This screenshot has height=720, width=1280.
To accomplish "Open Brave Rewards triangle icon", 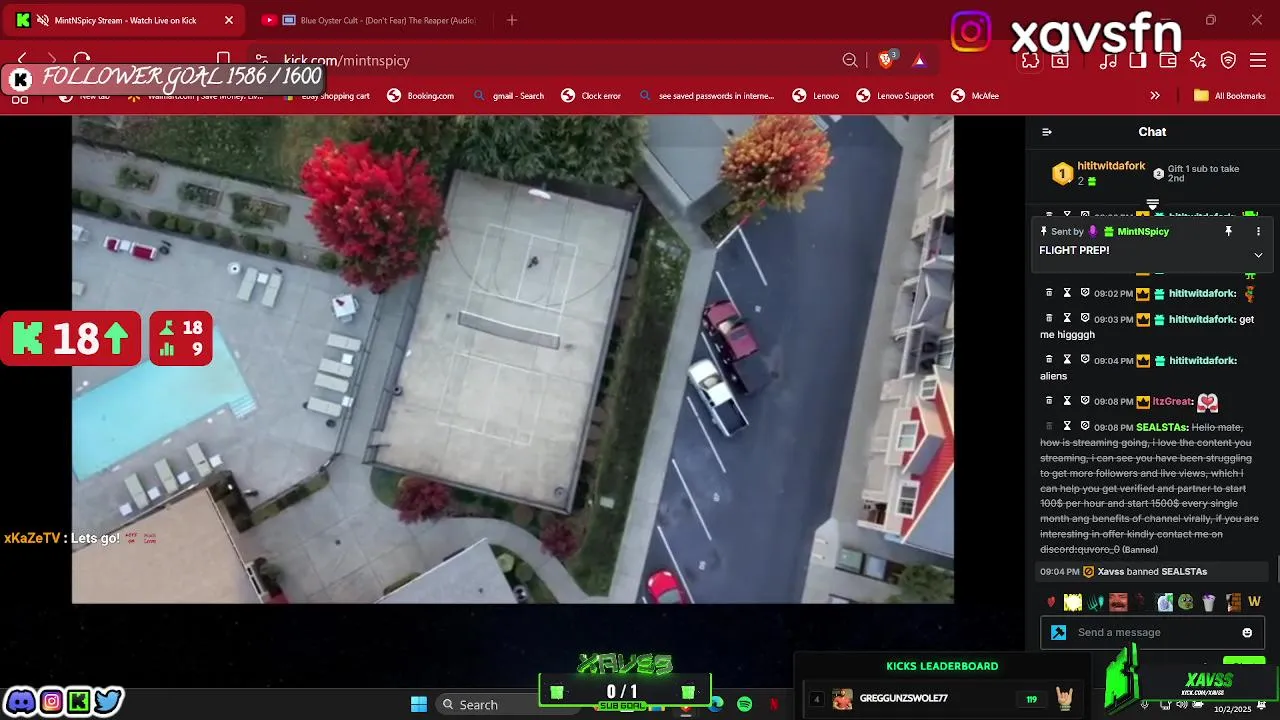I will [x=919, y=60].
